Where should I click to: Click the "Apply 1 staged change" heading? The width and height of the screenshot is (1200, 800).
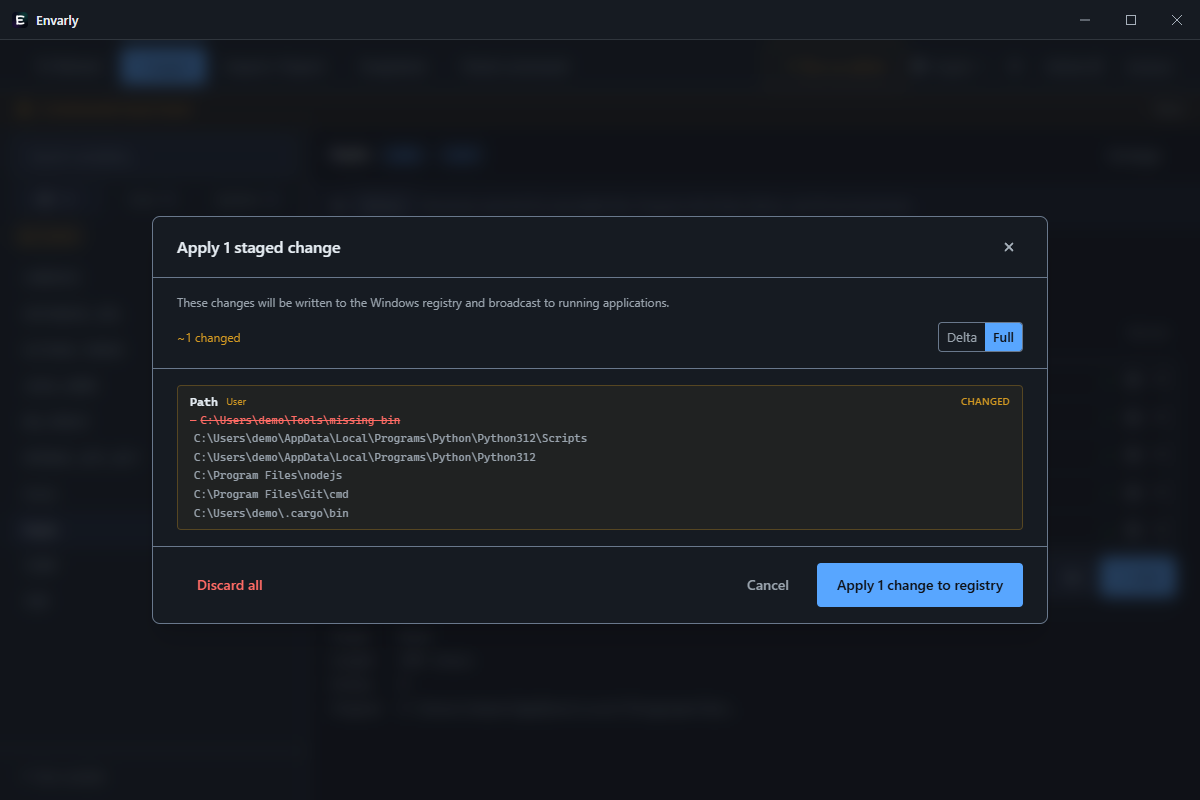click(259, 247)
